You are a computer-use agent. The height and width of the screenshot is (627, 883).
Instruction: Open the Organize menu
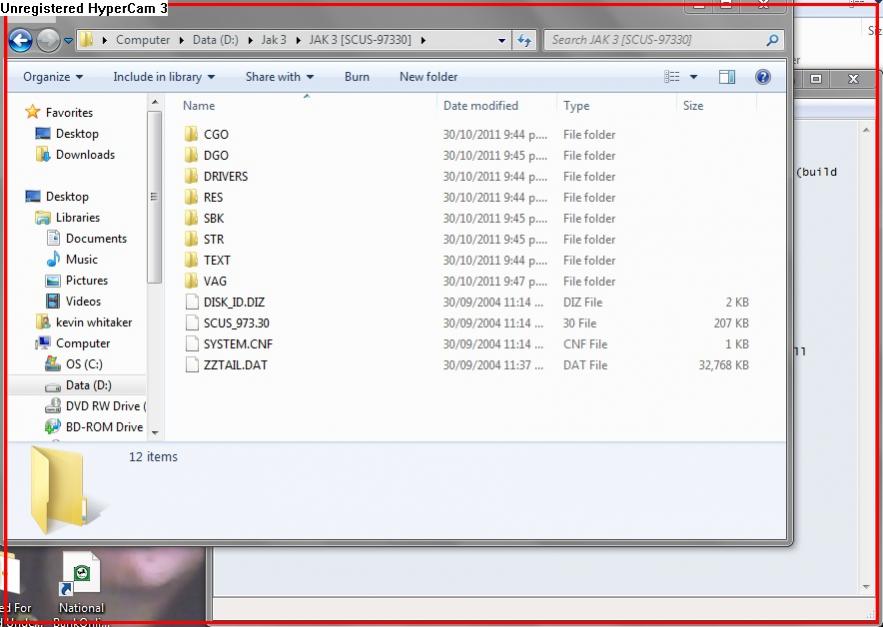tap(53, 77)
